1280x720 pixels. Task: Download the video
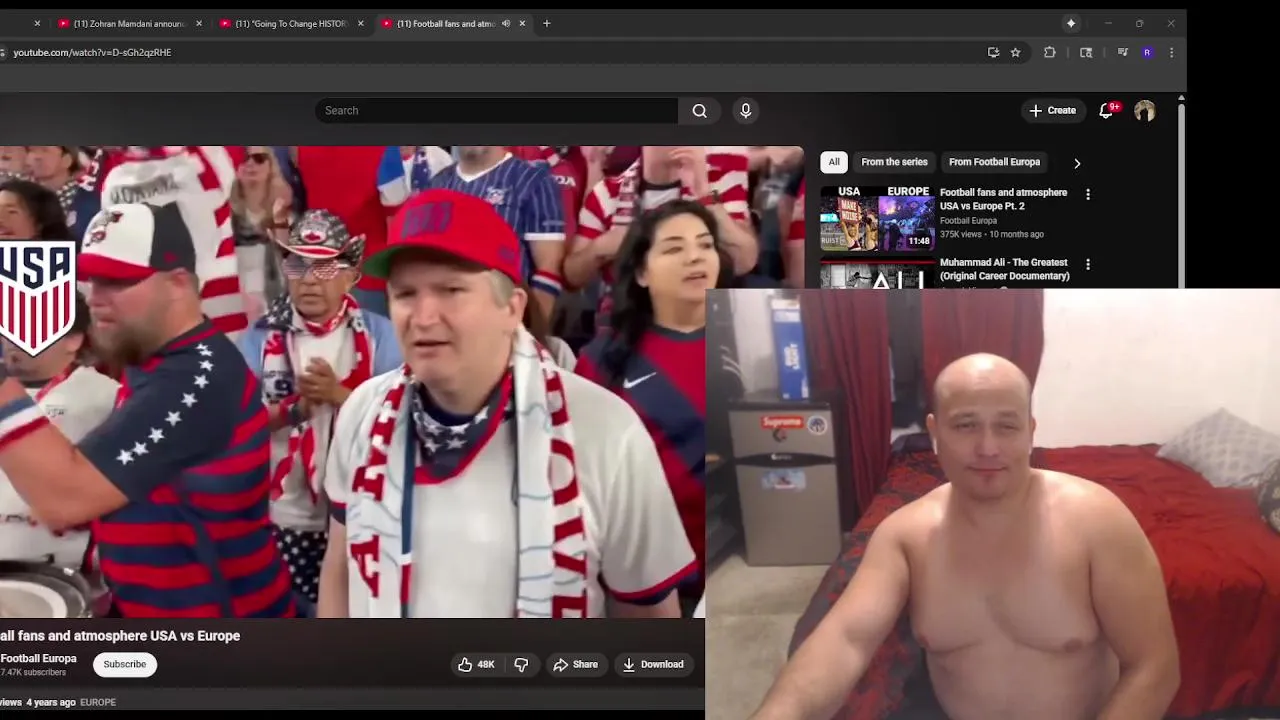653,664
